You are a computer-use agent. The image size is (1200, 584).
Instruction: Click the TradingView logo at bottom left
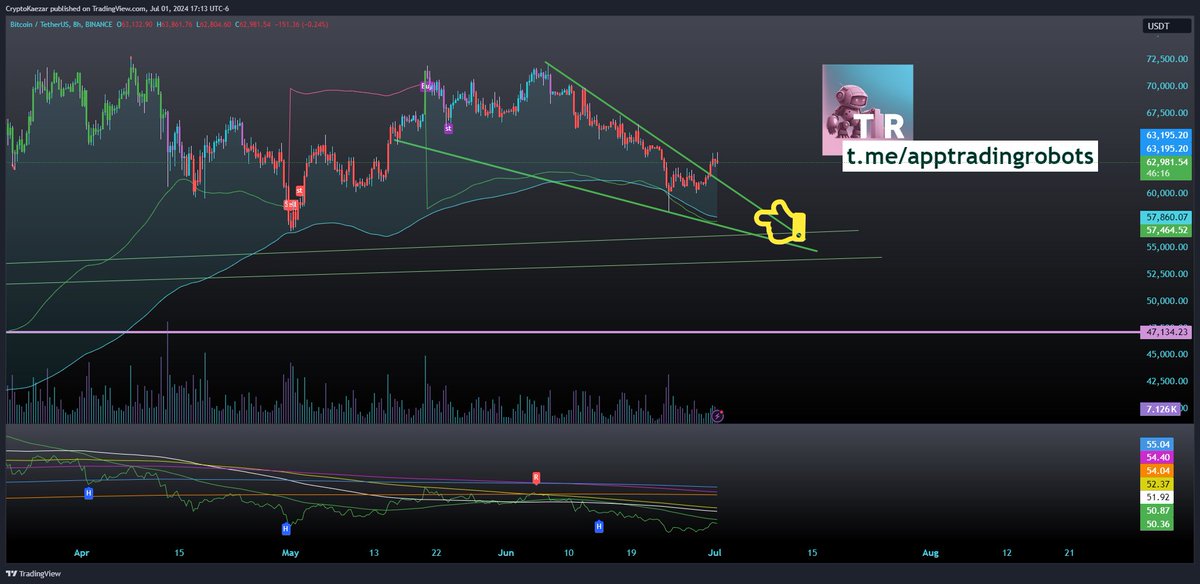(x=31, y=574)
